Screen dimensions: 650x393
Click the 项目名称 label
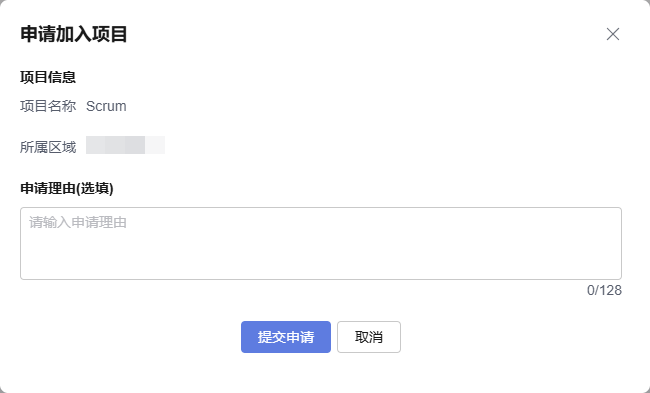pyautogui.click(x=48, y=106)
